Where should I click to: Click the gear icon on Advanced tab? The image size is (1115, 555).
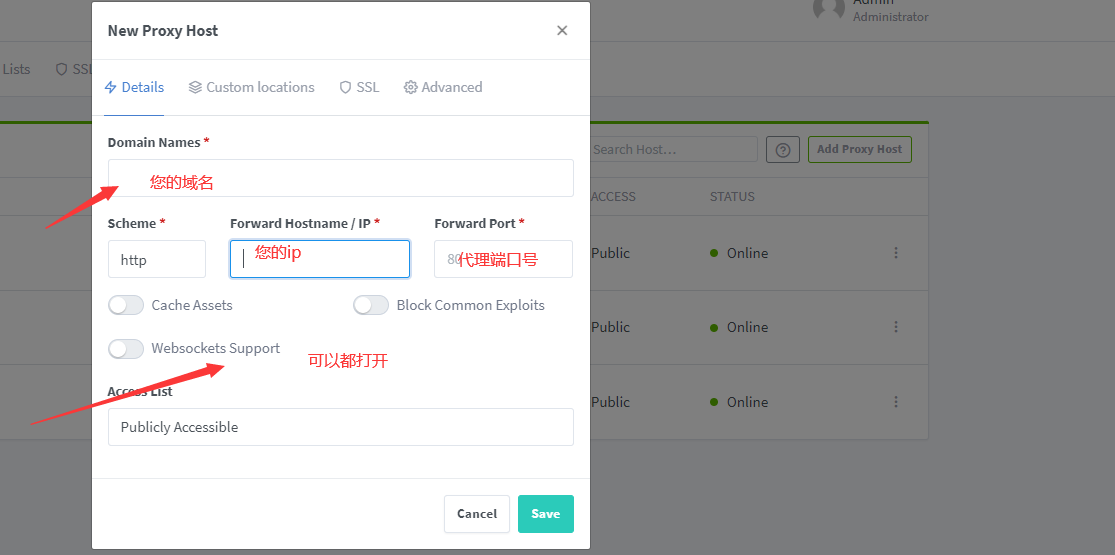pos(410,88)
